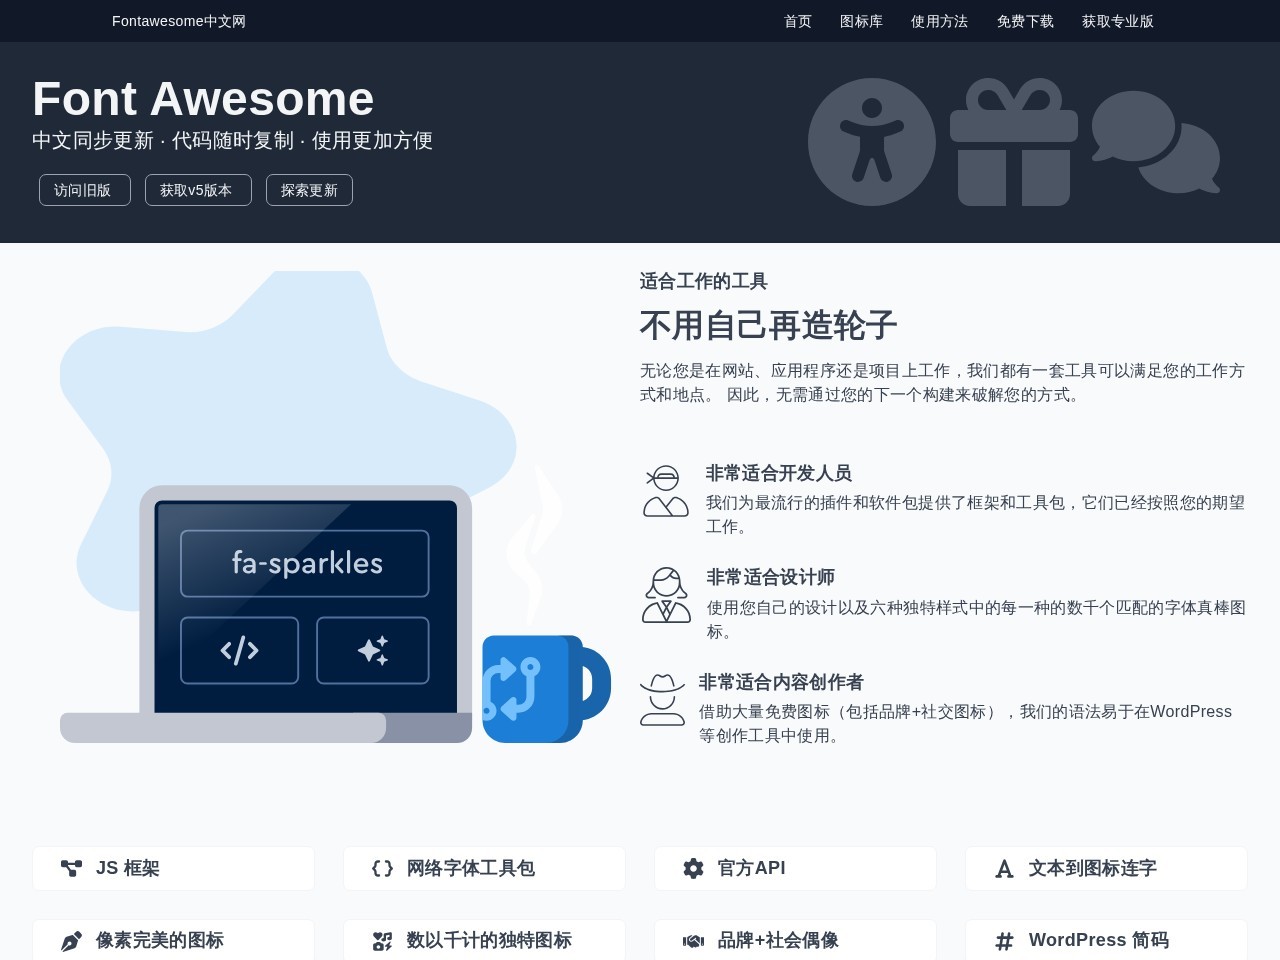This screenshot has height=960, width=1280.
Task: Click the gear icon beside 官方API
Action: tap(693, 868)
